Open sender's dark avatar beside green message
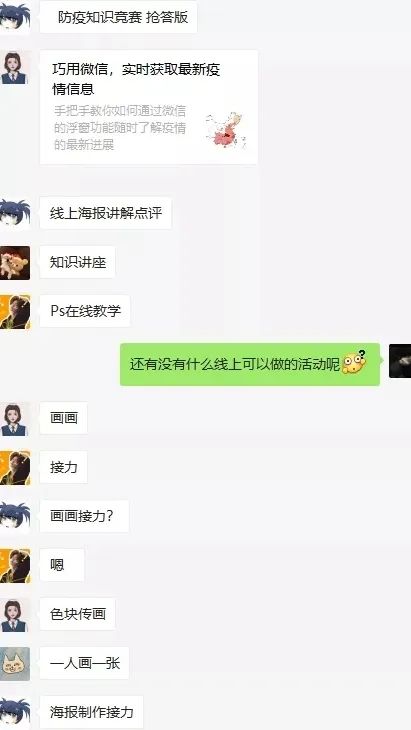Image resolution: width=411 pixels, height=730 pixels. (400, 361)
